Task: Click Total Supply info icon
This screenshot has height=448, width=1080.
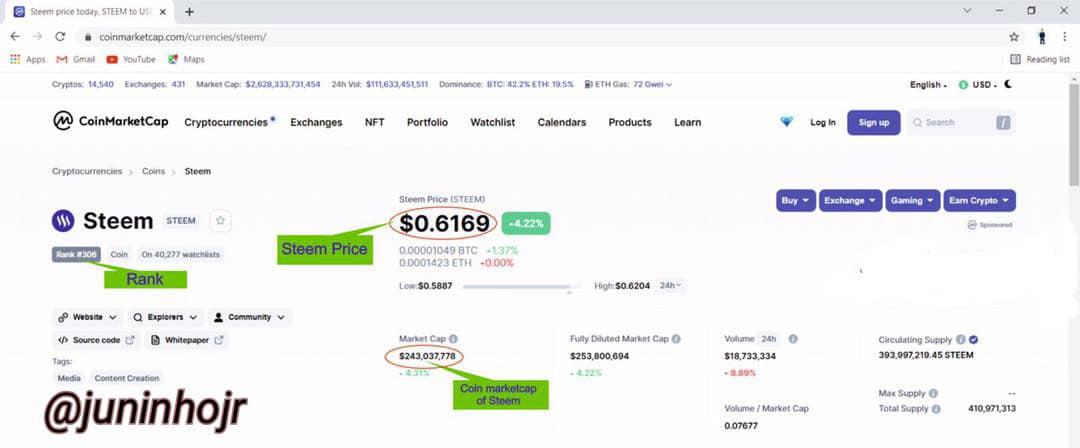Action: [x=936, y=409]
